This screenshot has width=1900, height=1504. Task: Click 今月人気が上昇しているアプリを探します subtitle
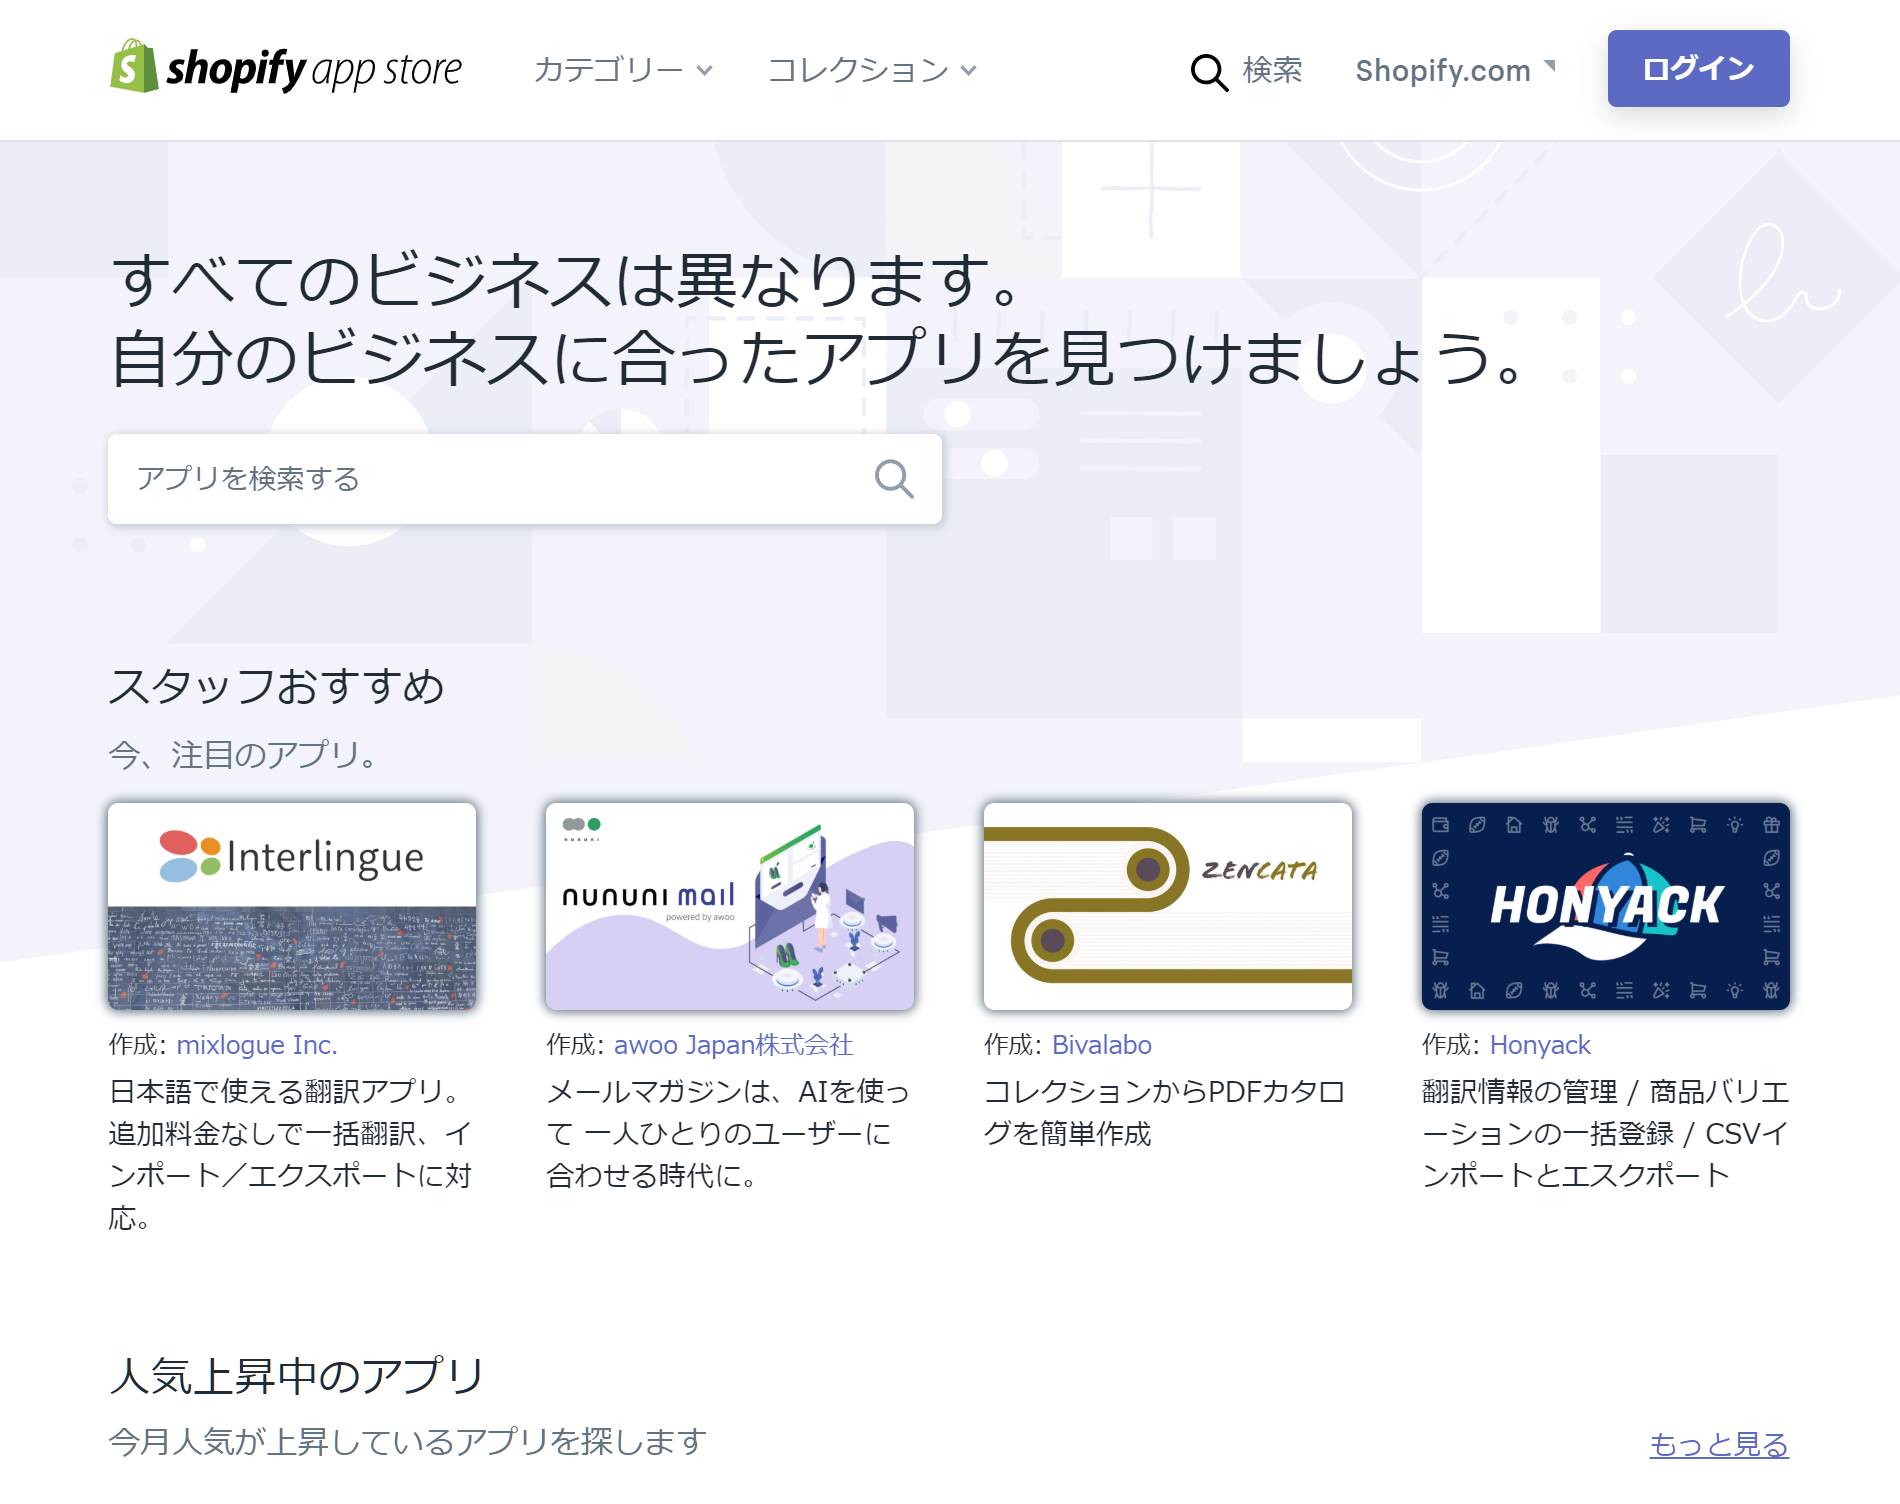pyautogui.click(x=407, y=1442)
